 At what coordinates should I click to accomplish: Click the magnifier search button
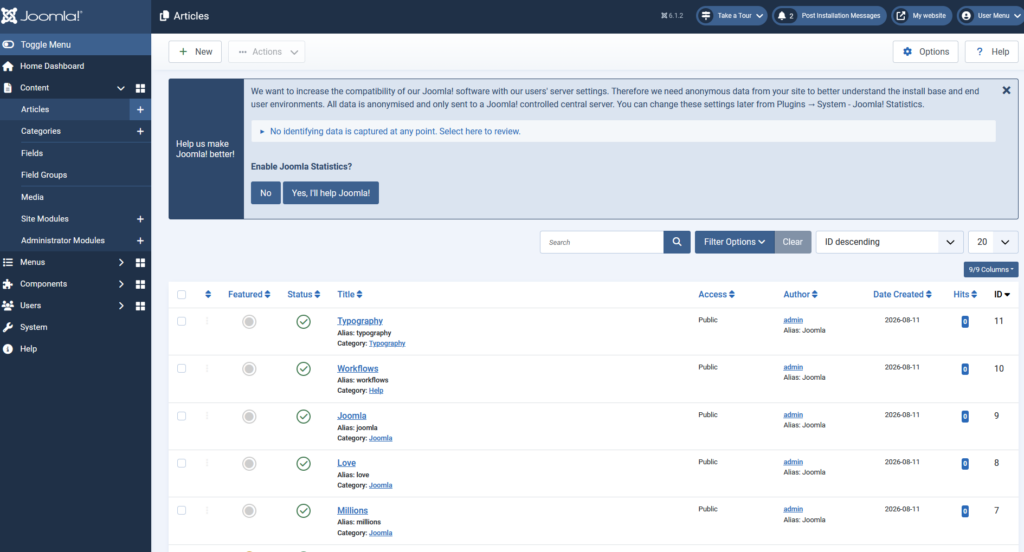(677, 242)
